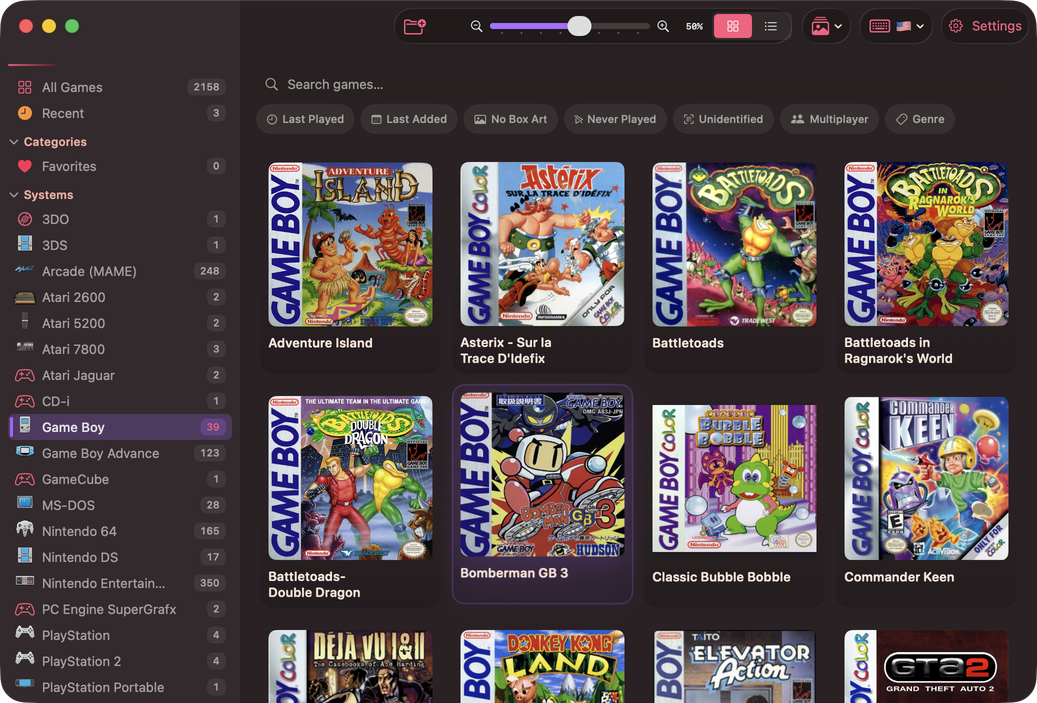Open Recent games list

120,113
